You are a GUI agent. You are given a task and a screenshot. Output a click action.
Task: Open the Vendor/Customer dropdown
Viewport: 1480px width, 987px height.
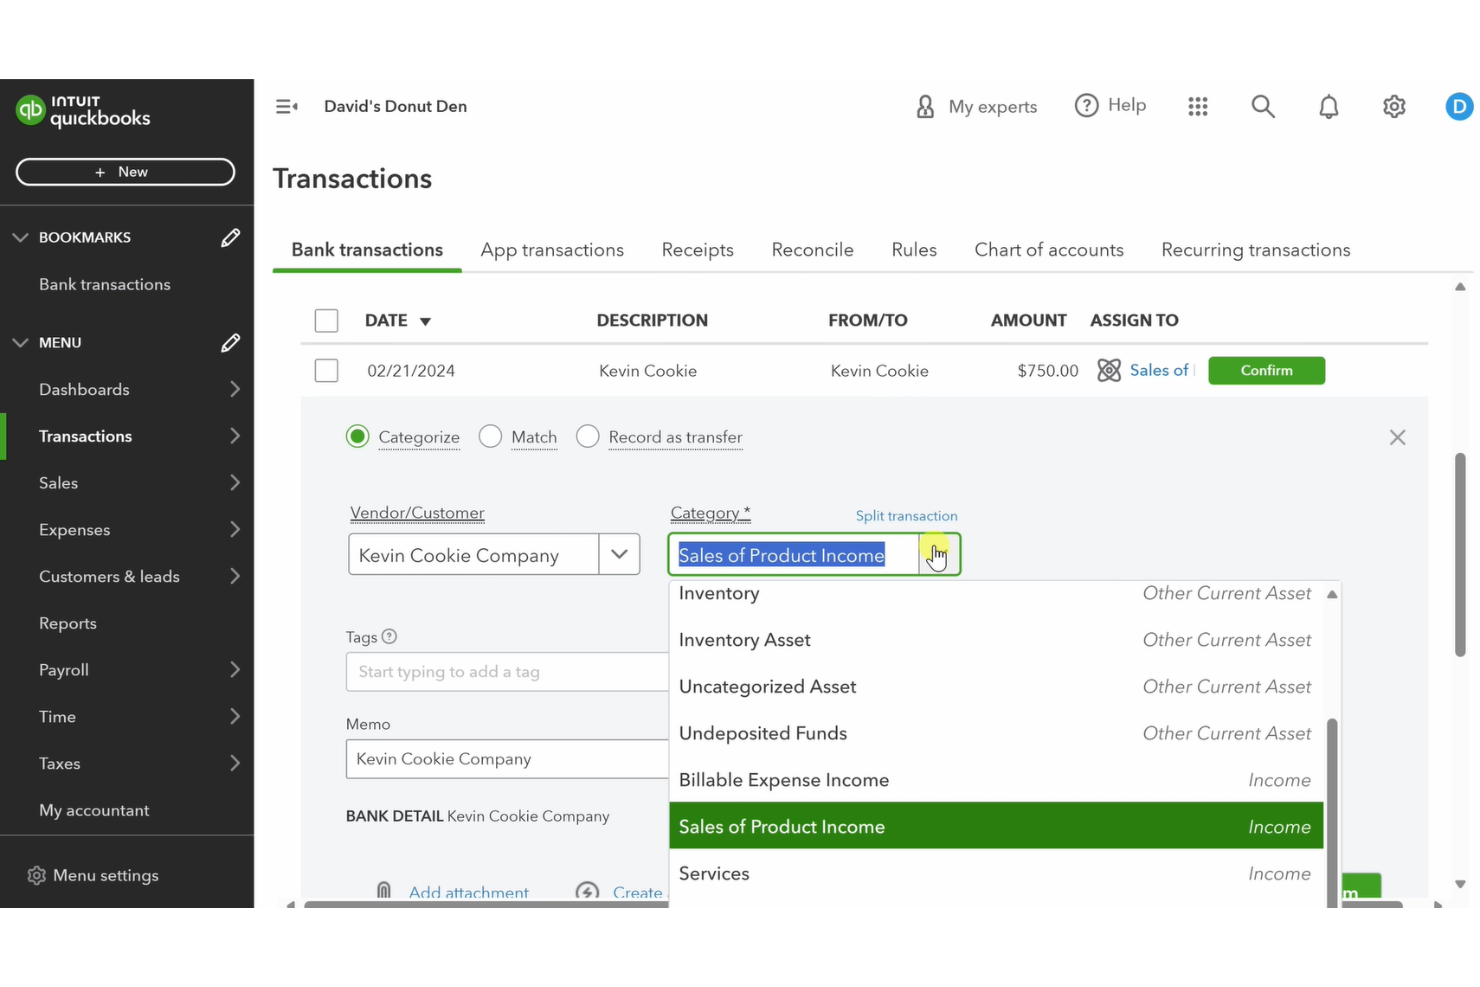point(620,554)
